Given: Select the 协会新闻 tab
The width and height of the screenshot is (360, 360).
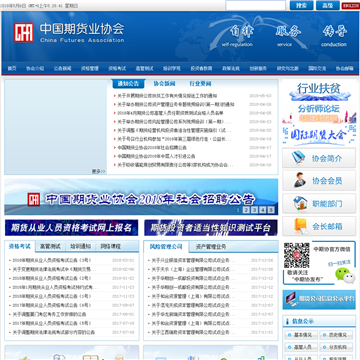Looking at the screenshot, I should [164, 84].
